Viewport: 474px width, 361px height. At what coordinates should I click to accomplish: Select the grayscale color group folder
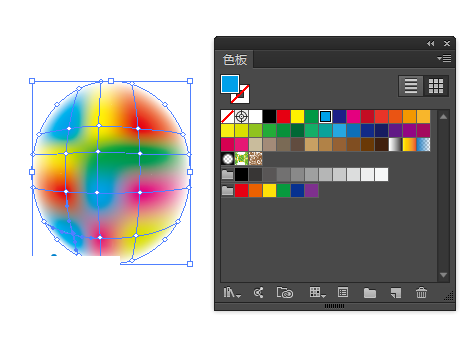pos(227,174)
